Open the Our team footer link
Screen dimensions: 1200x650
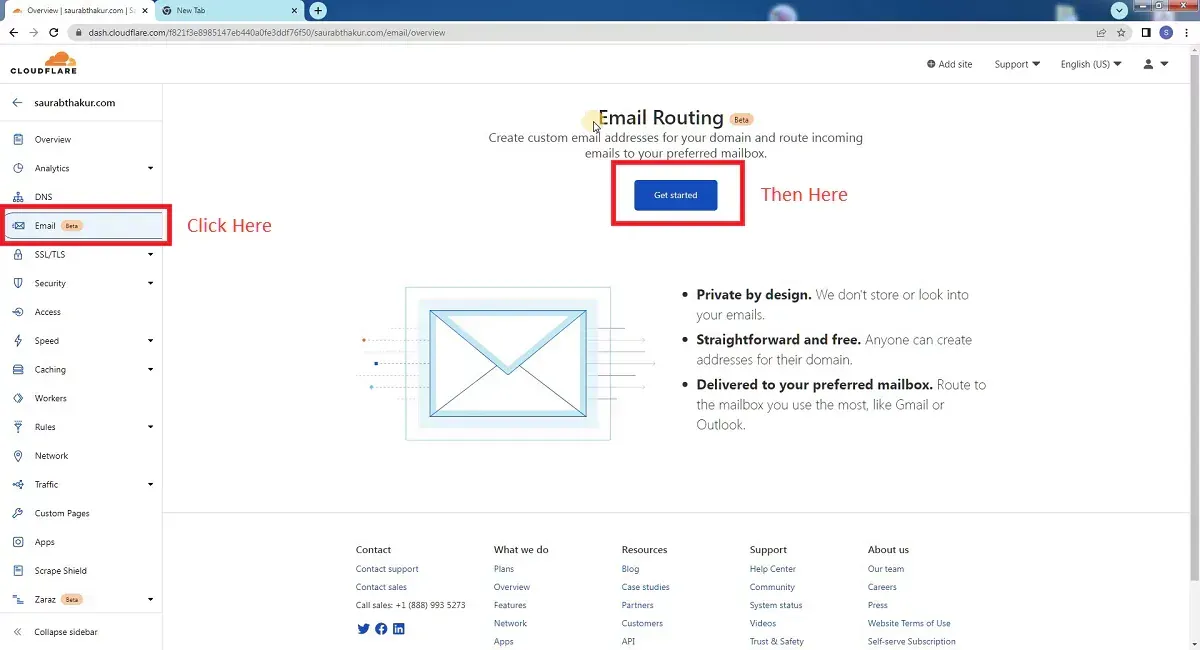click(x=886, y=569)
